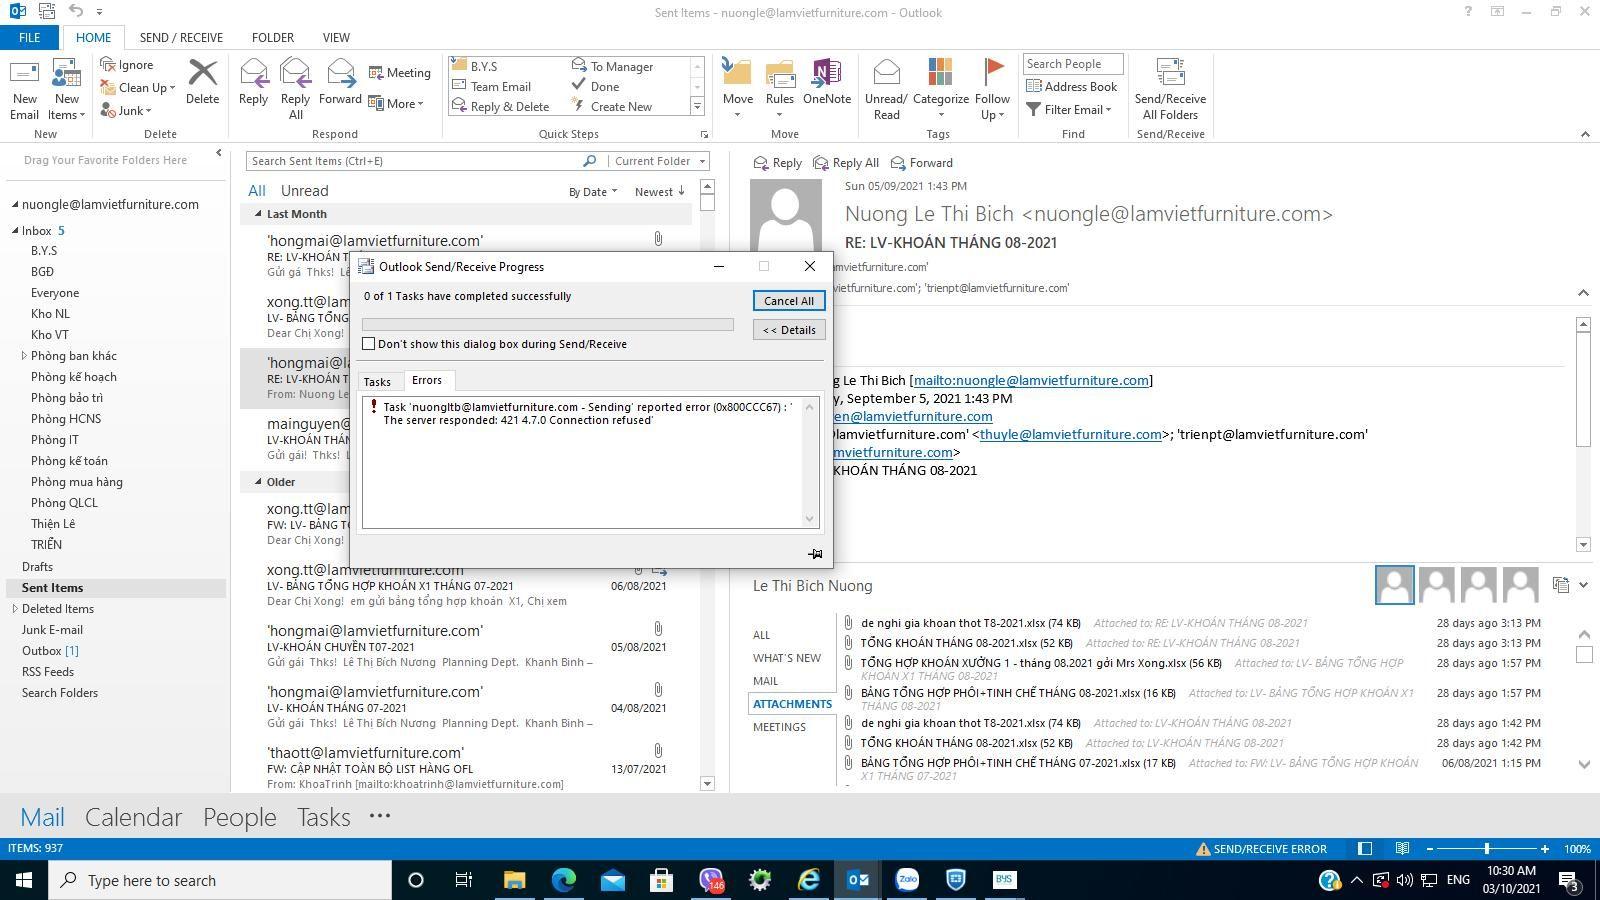Click the << Details button

pos(789,330)
